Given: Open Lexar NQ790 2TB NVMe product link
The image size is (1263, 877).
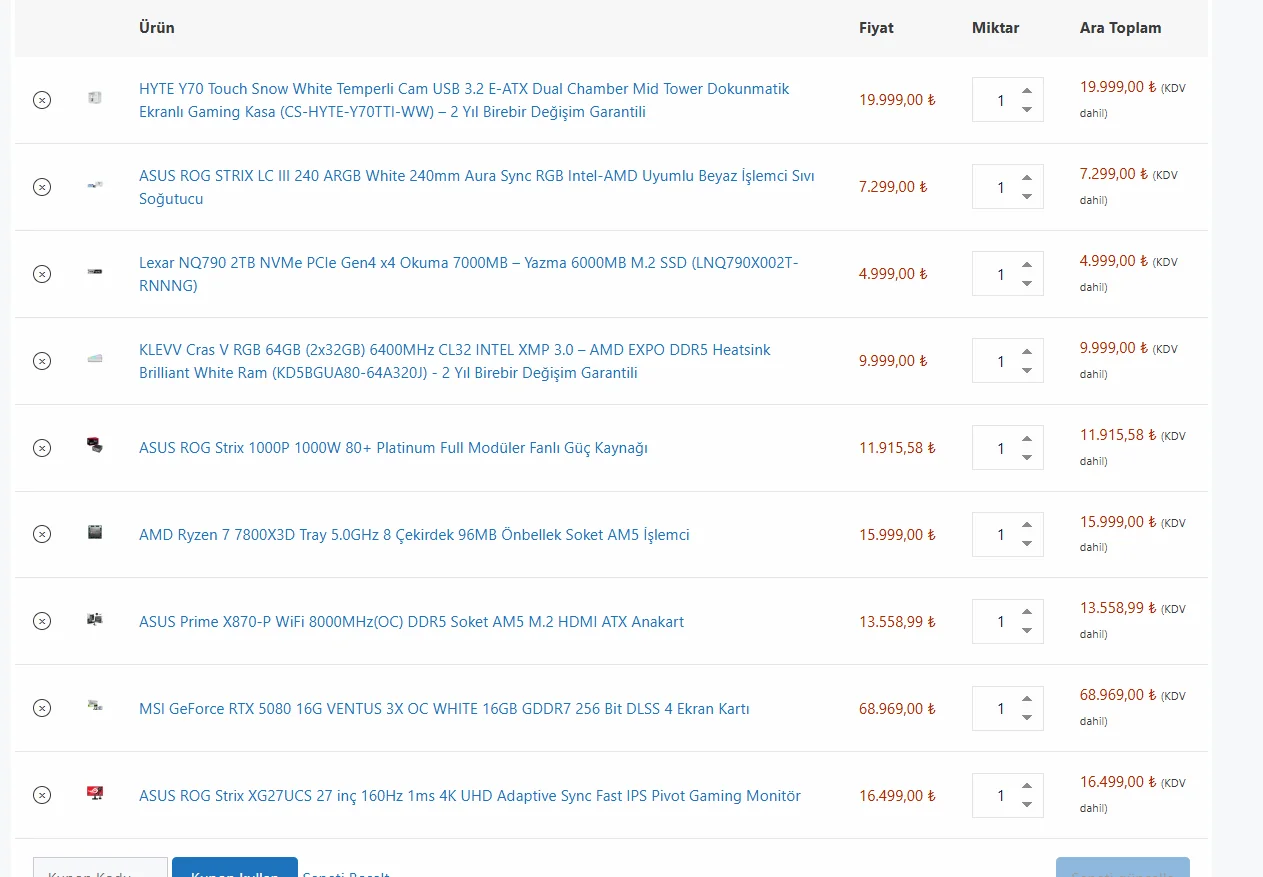Looking at the screenshot, I should [468, 274].
